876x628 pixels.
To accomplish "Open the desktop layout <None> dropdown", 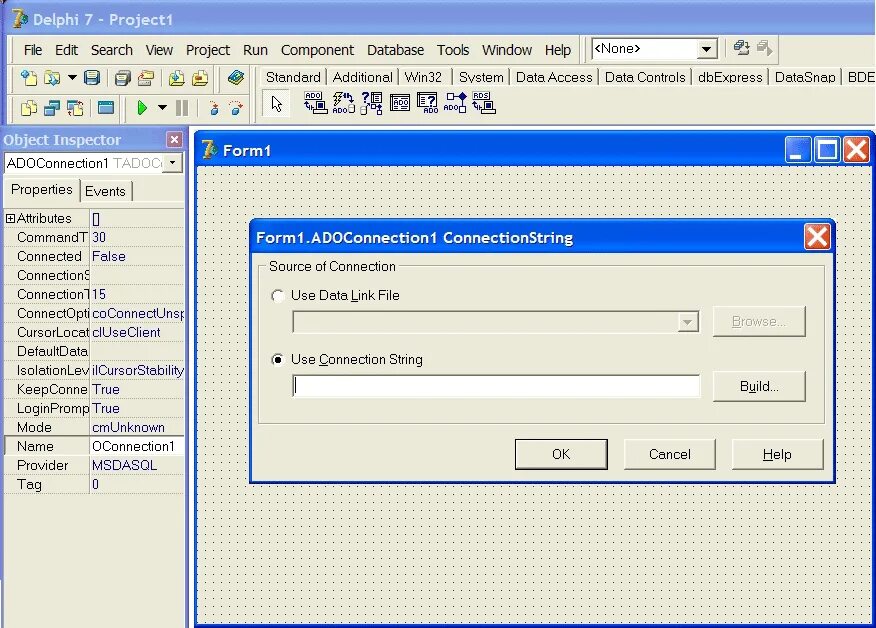I will (706, 49).
